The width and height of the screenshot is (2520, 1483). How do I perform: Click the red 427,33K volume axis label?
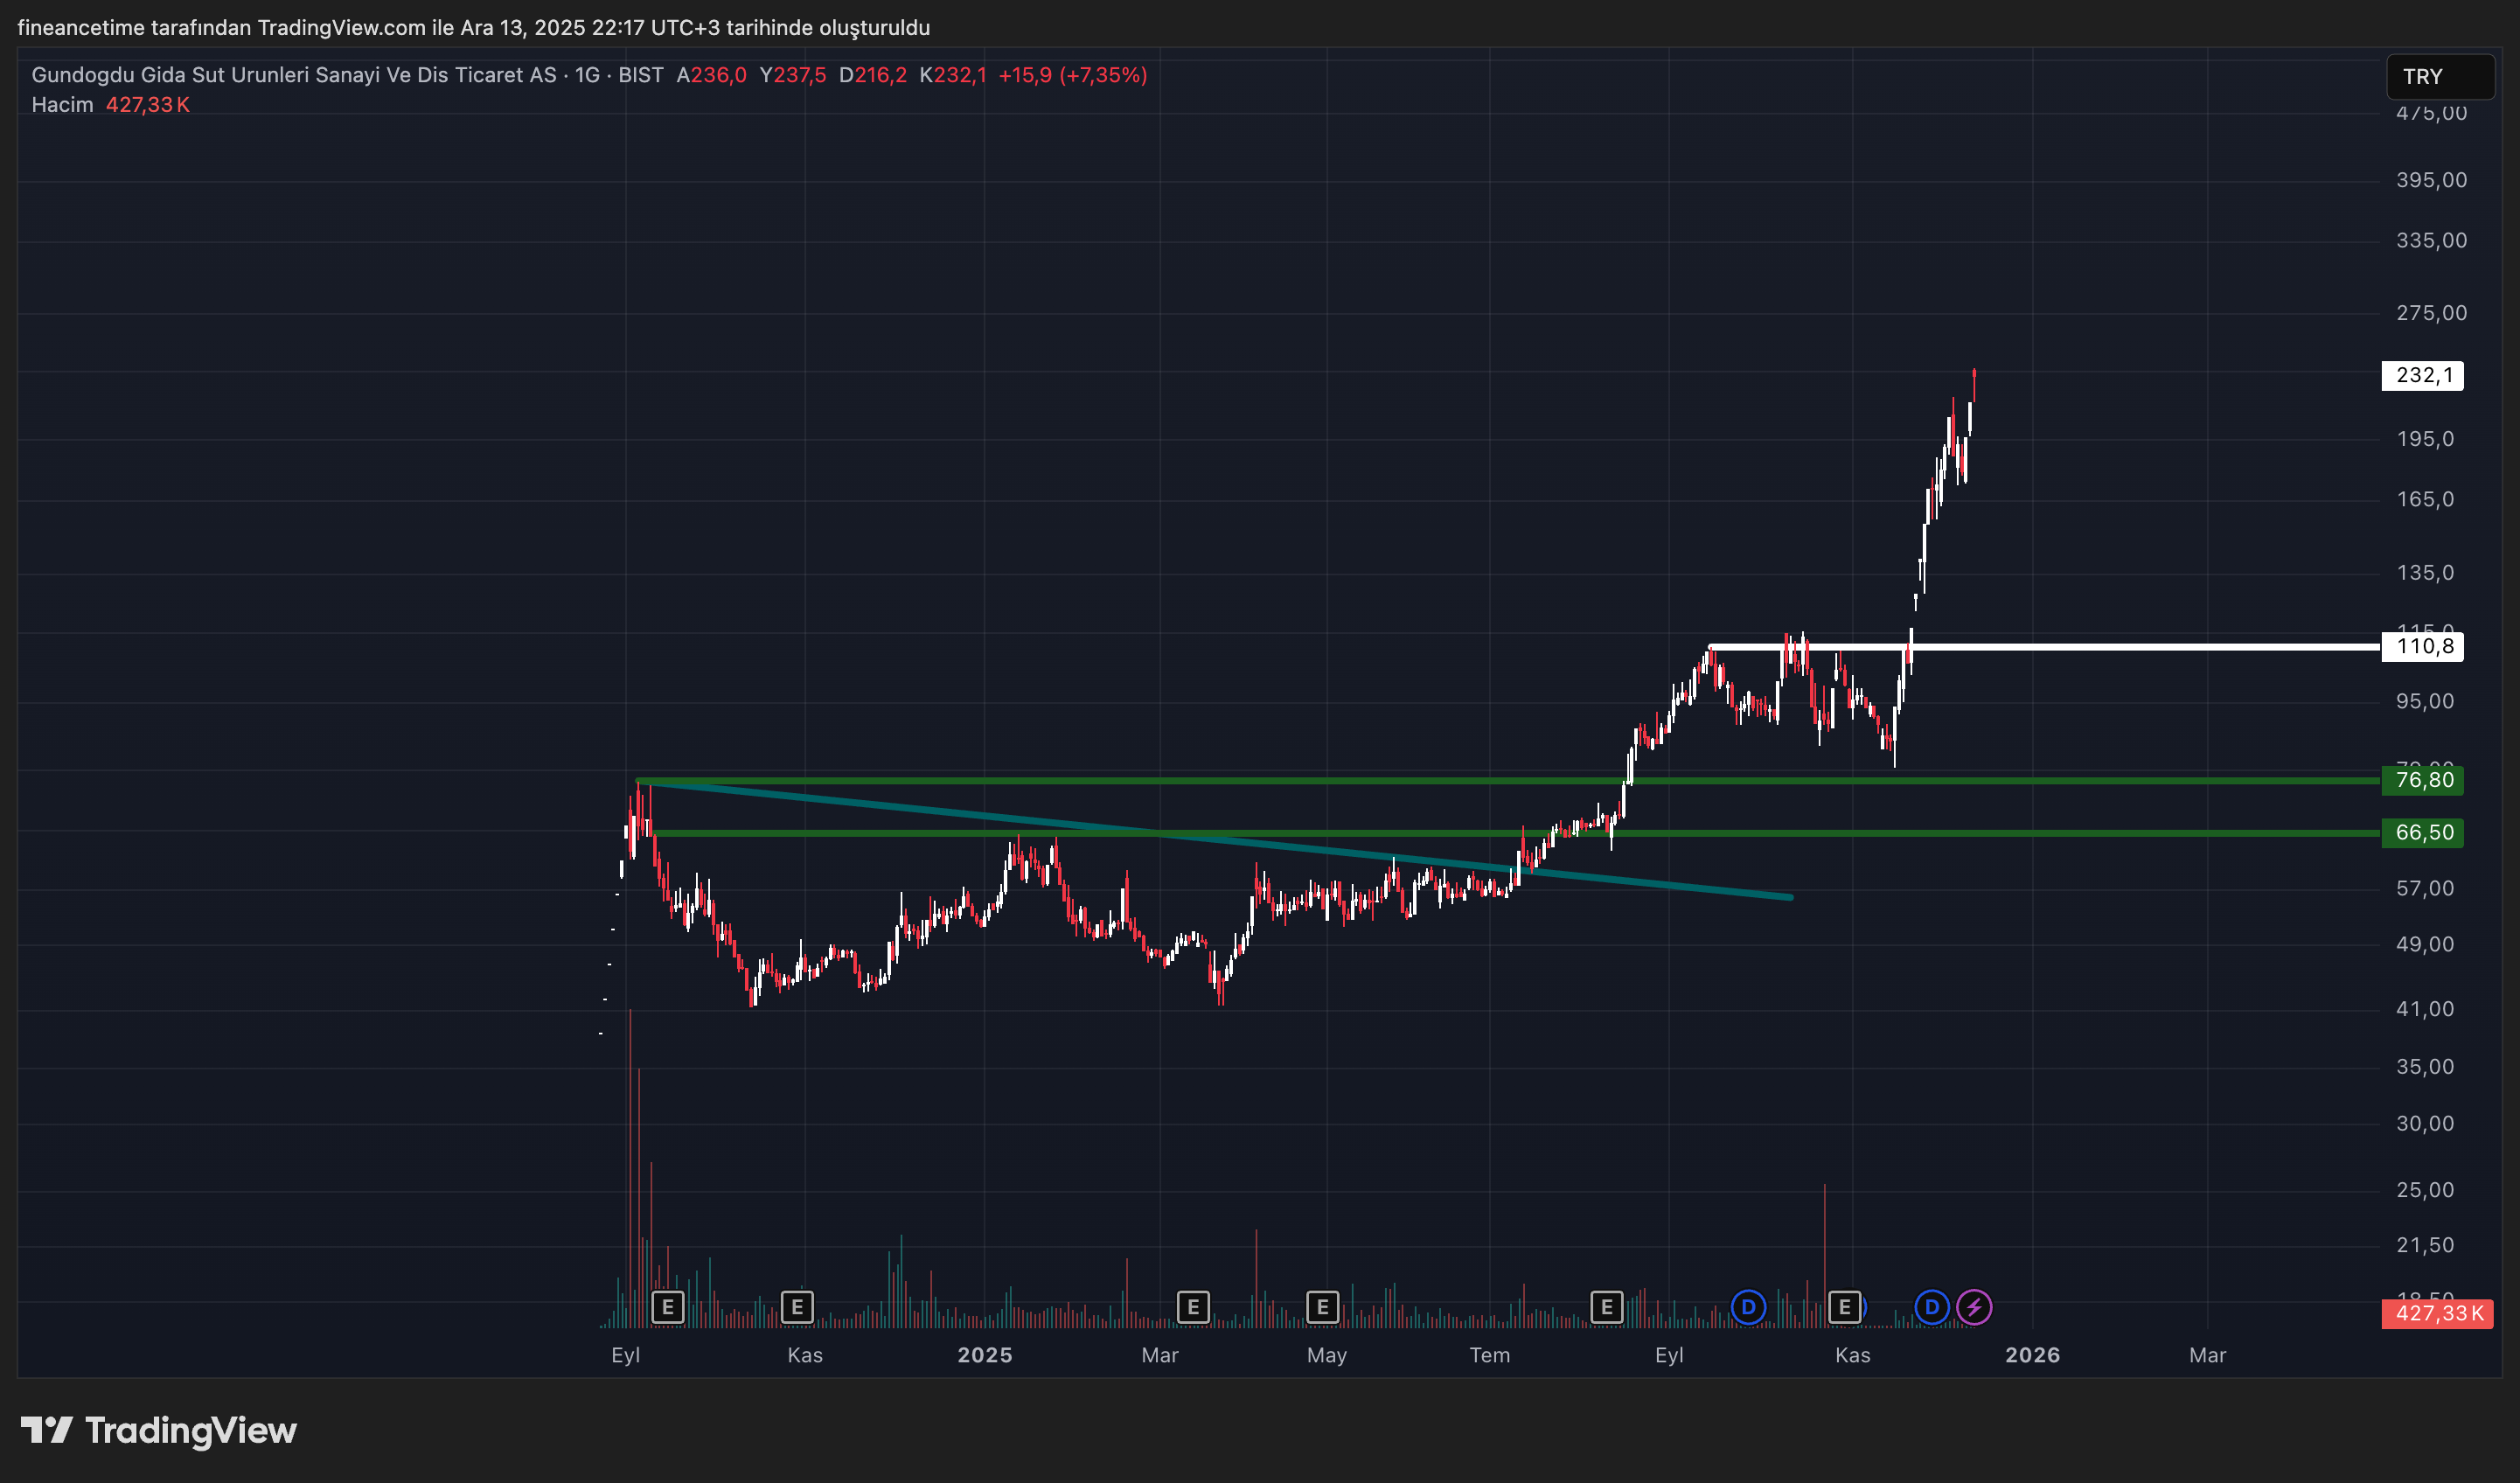[x=2437, y=1313]
